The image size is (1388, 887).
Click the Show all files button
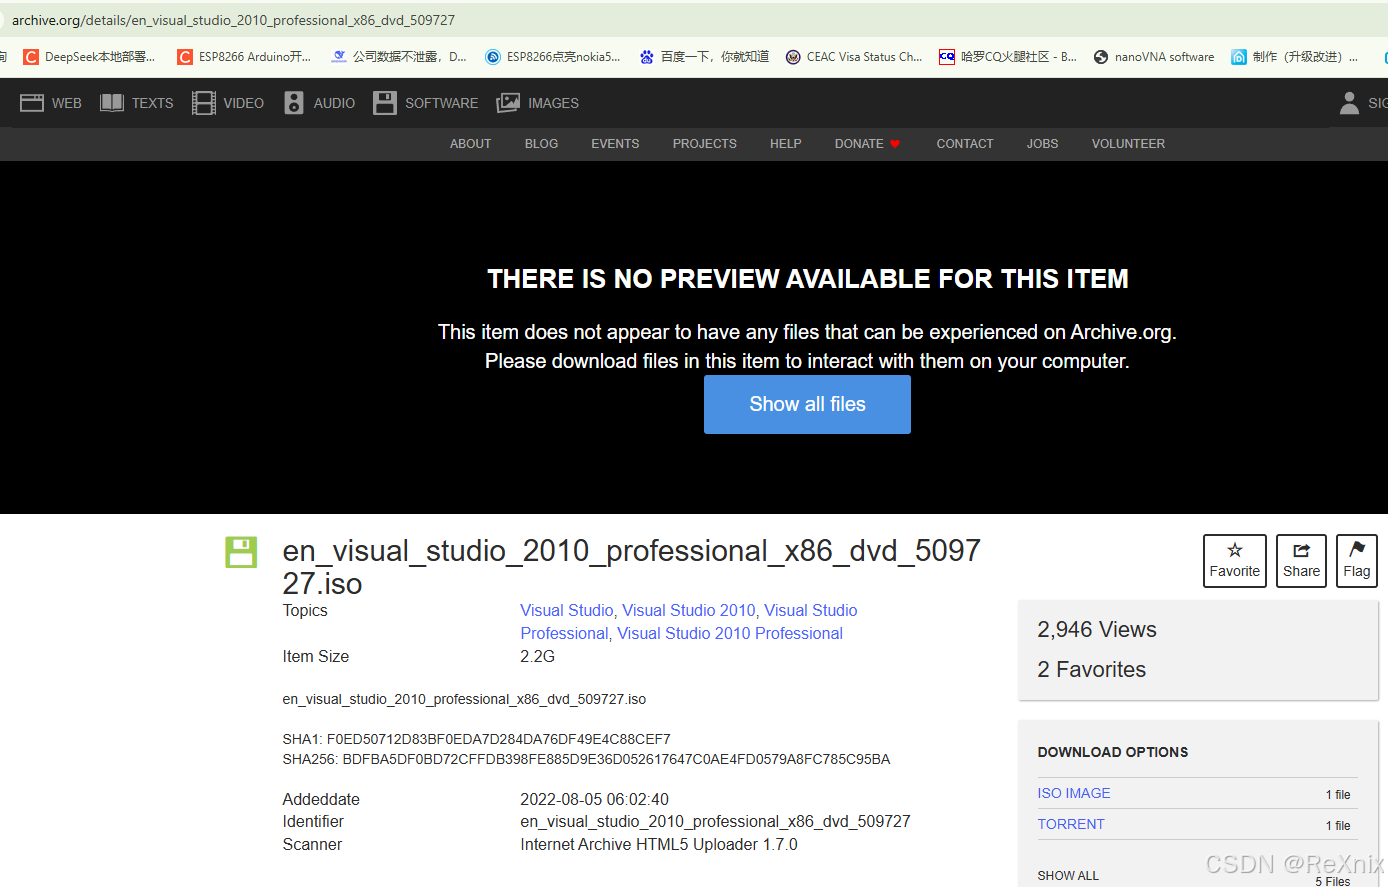[x=807, y=404]
